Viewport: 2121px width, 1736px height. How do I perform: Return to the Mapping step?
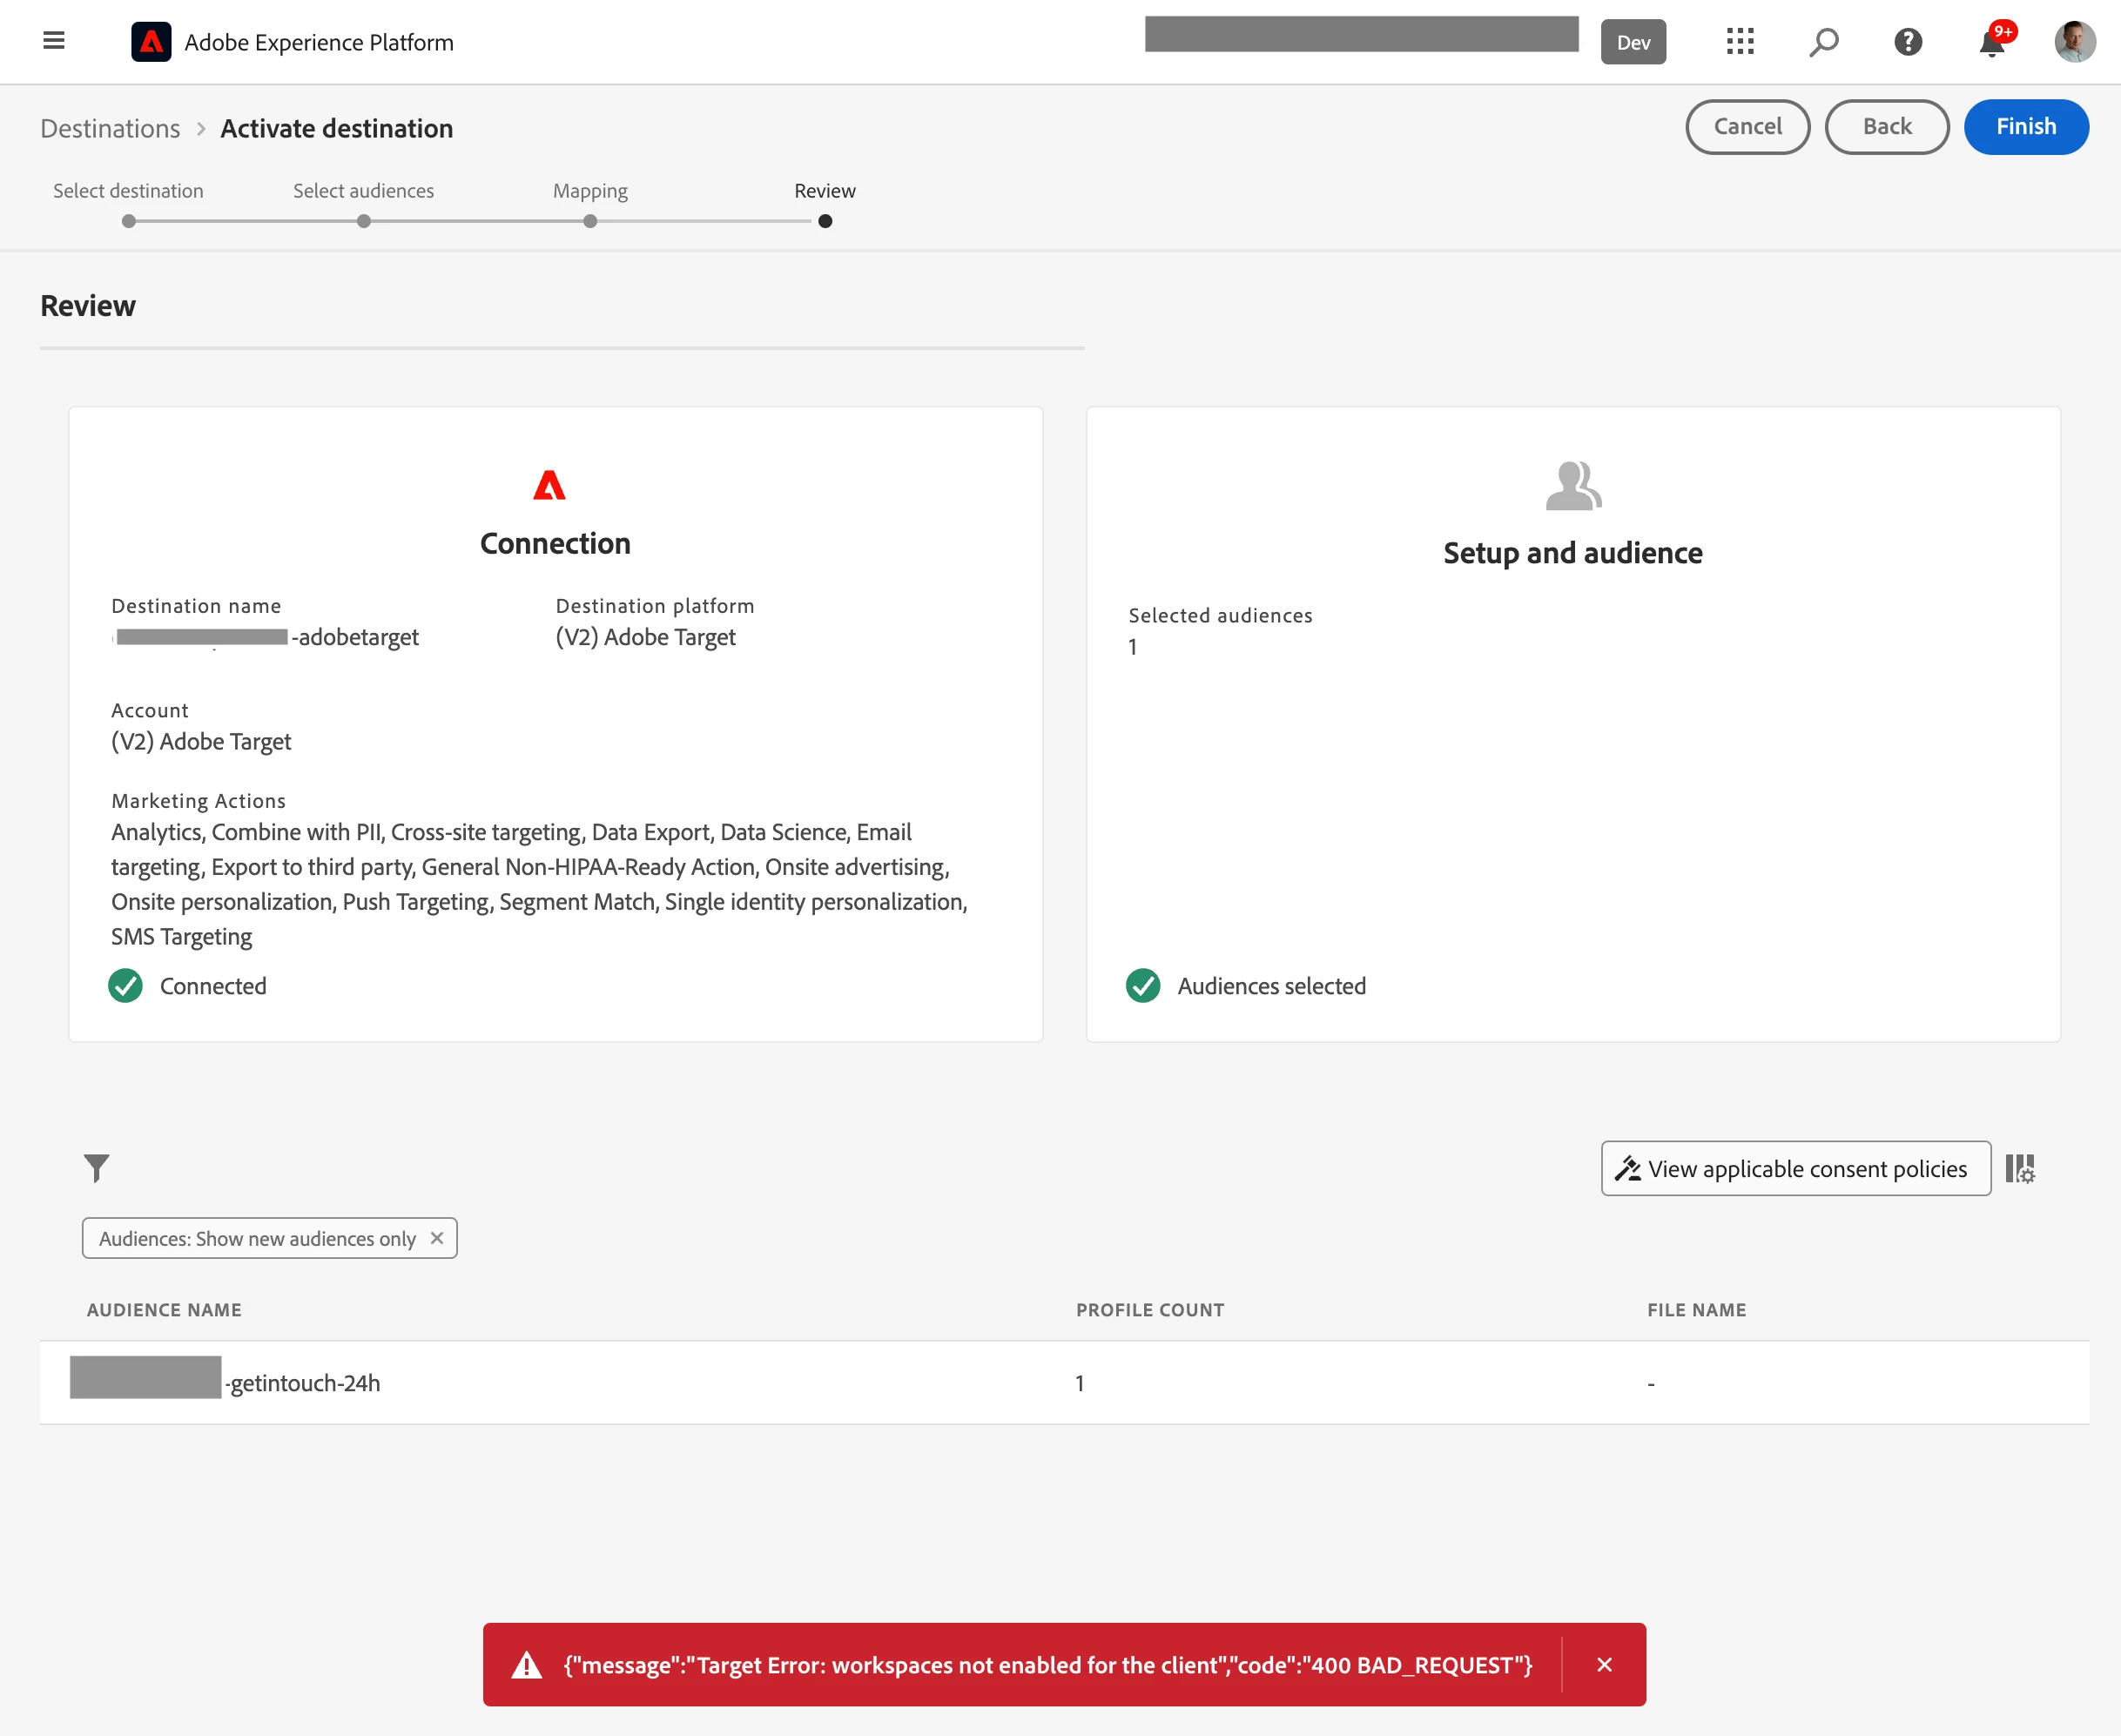(x=590, y=221)
